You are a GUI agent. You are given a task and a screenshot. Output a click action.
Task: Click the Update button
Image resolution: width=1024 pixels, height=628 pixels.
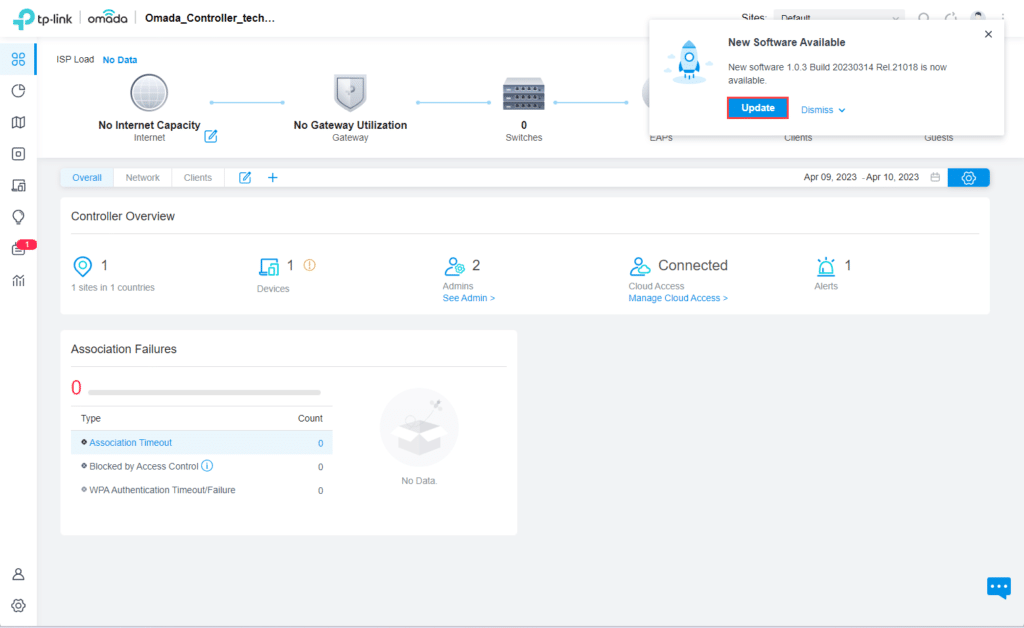coord(758,108)
